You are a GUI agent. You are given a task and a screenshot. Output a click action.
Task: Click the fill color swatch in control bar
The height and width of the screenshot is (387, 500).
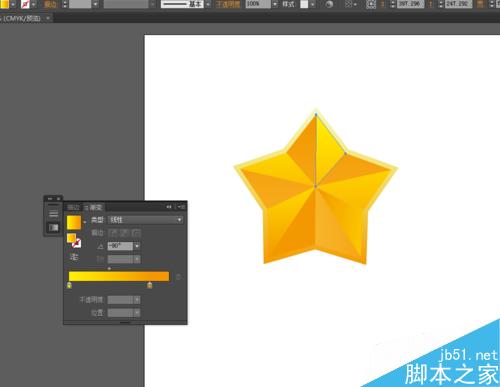click(5, 4)
